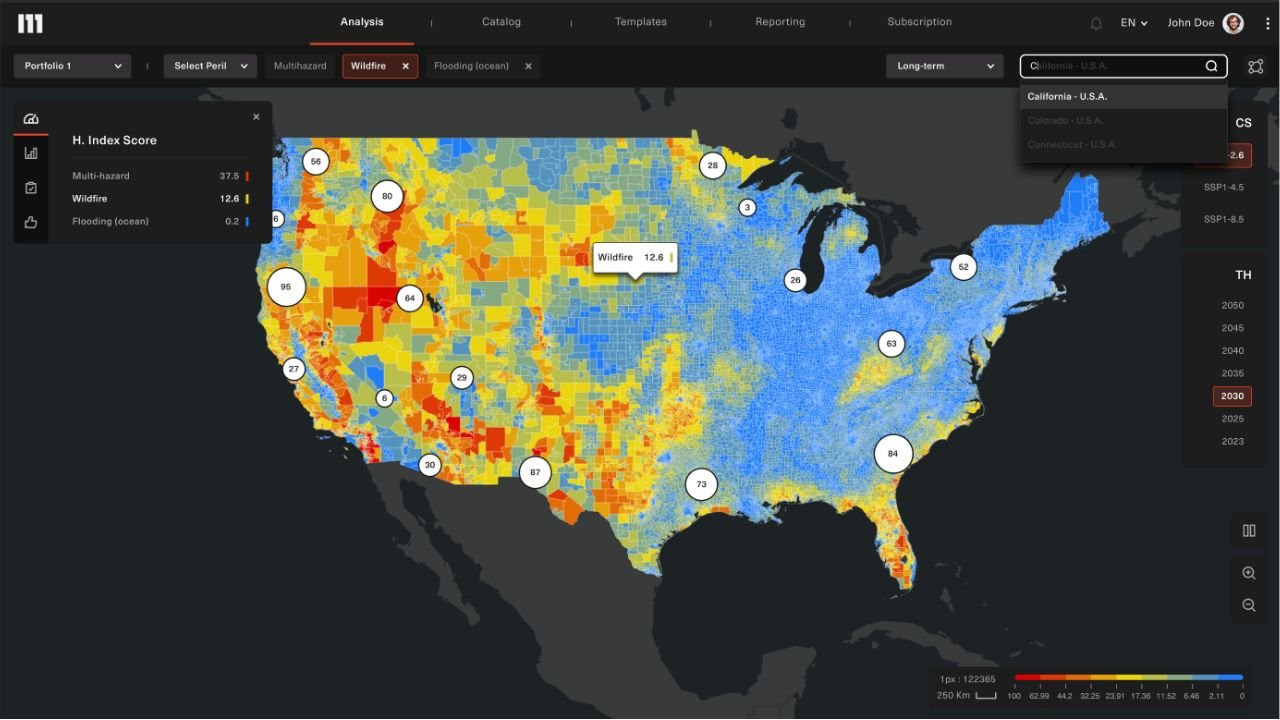Open the clipboard checklist sidebar icon
The width and height of the screenshot is (1280, 720).
coord(31,188)
